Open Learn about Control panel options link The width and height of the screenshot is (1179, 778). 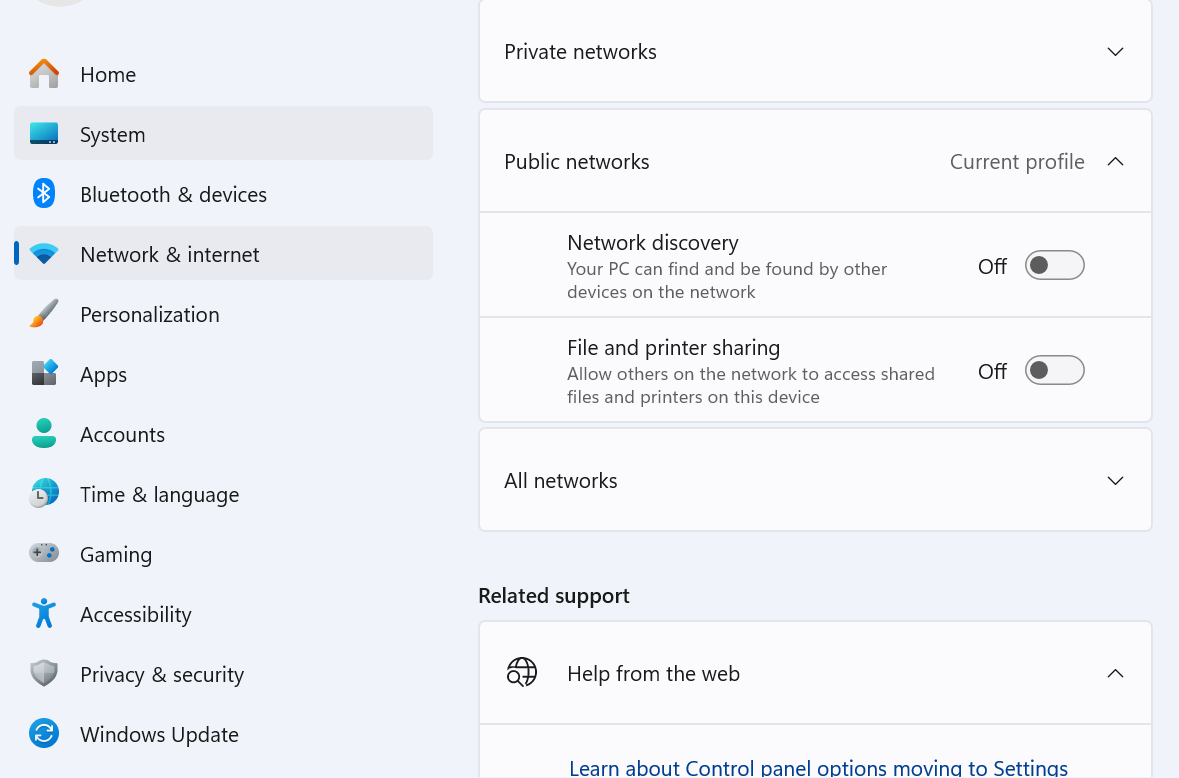818,768
